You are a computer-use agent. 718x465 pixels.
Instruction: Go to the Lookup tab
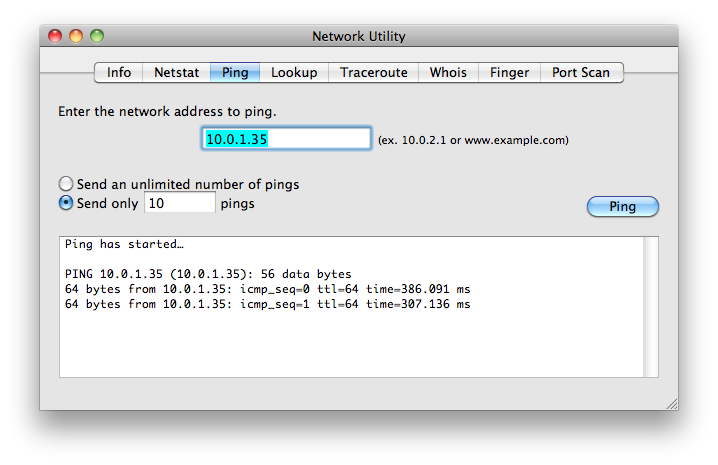tap(294, 72)
